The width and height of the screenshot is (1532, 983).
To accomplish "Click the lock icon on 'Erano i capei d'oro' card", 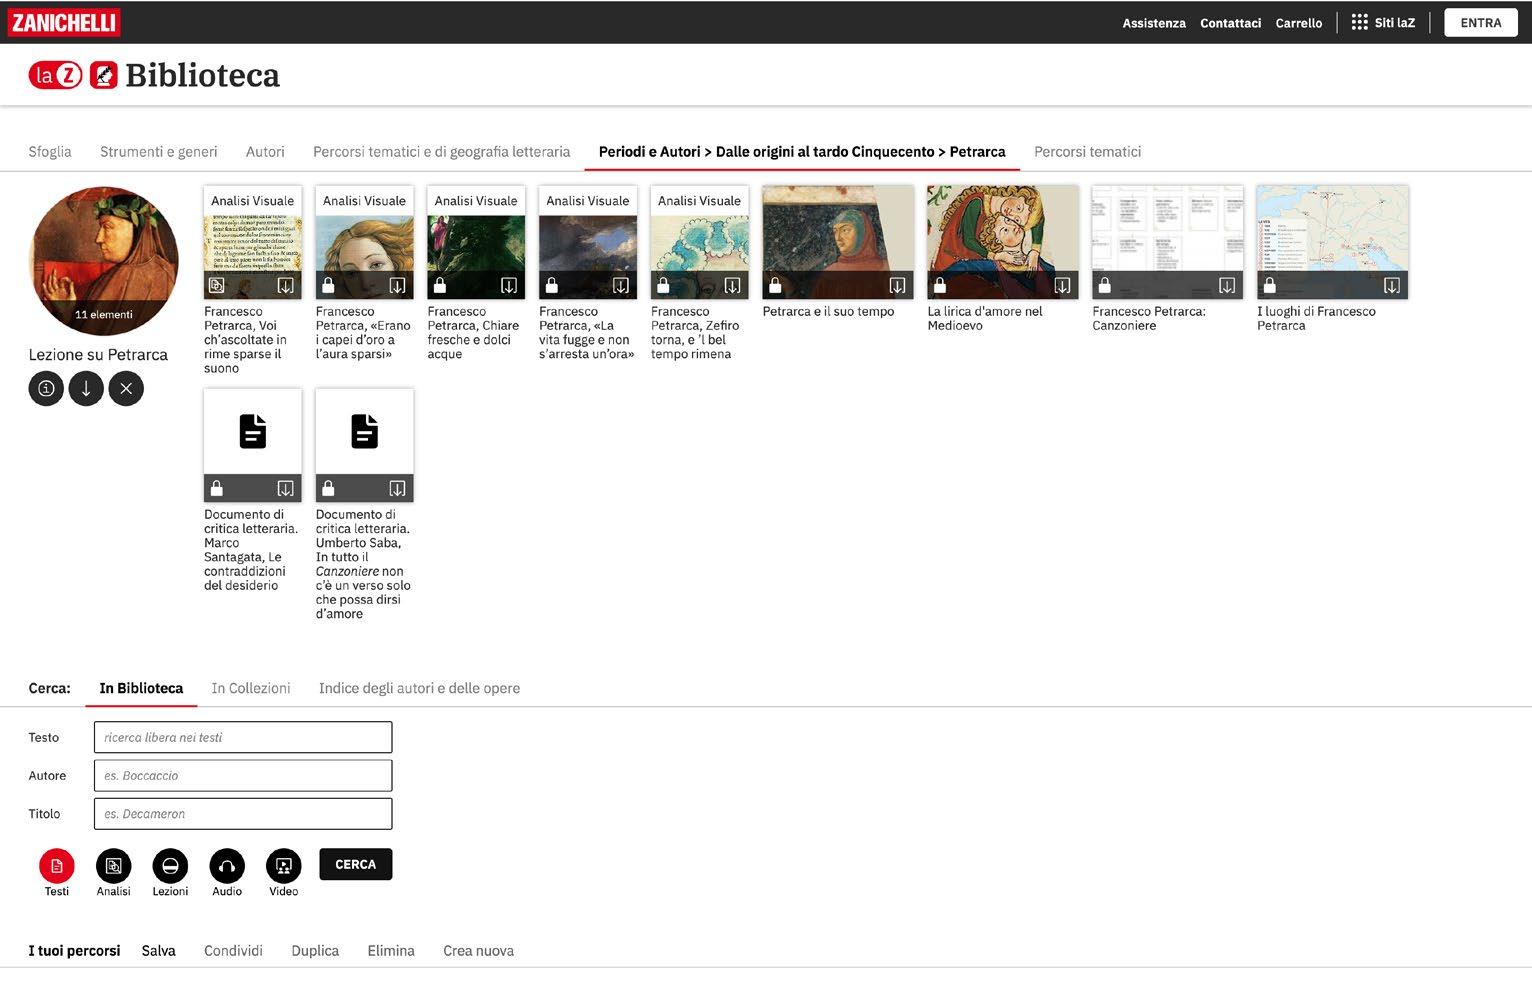I will (x=328, y=286).
